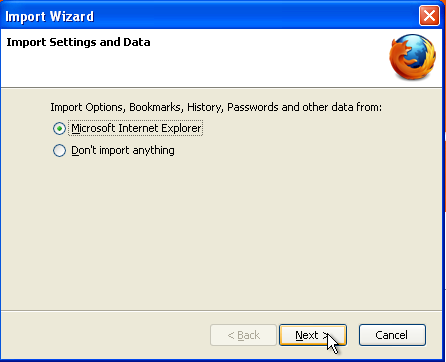Close the Import Wizard with the red X
446x362 pixels.
429,15
